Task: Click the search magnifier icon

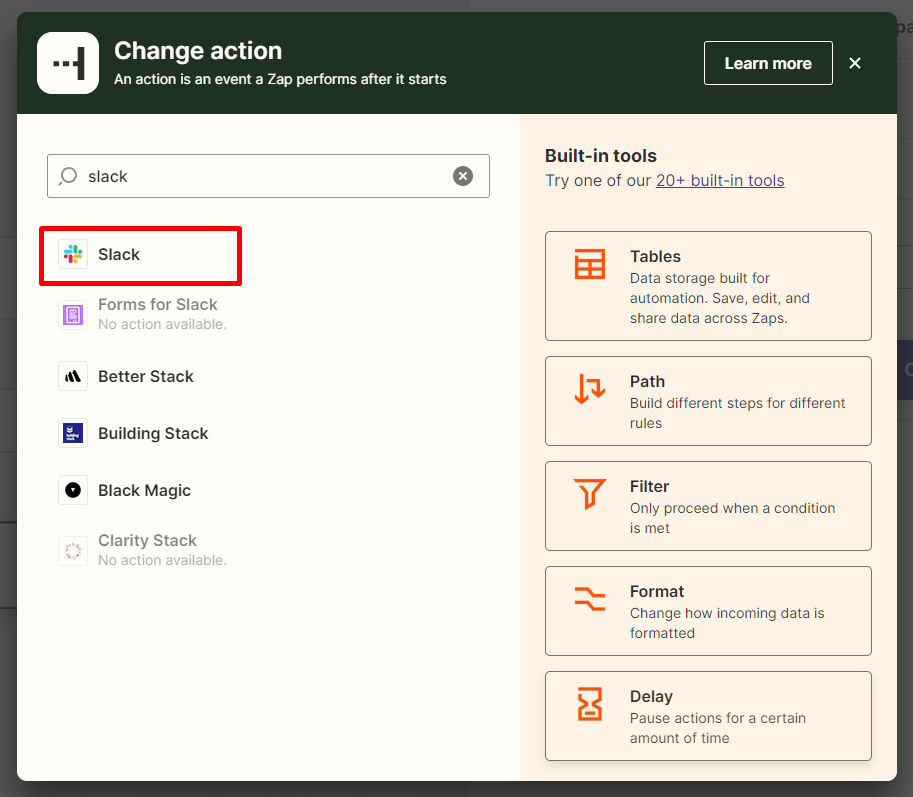Action: [x=68, y=176]
